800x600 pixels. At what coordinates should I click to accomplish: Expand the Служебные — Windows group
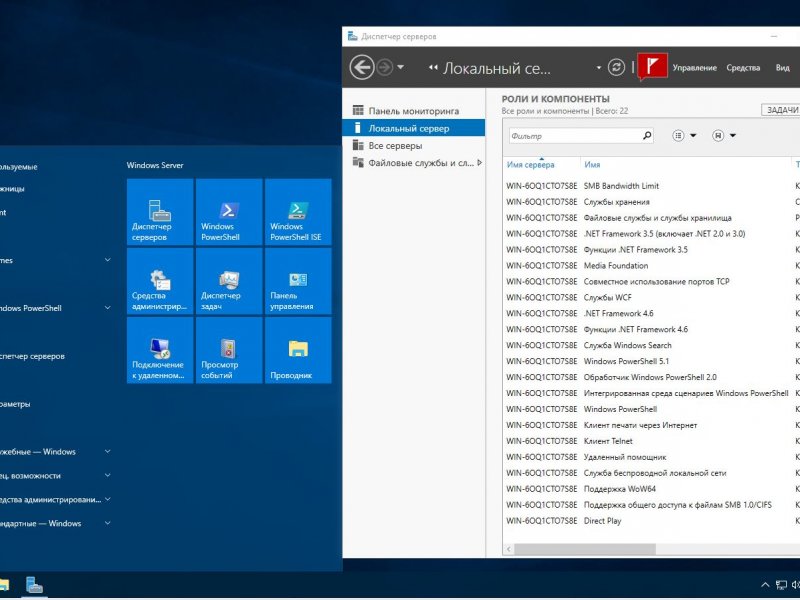point(108,452)
